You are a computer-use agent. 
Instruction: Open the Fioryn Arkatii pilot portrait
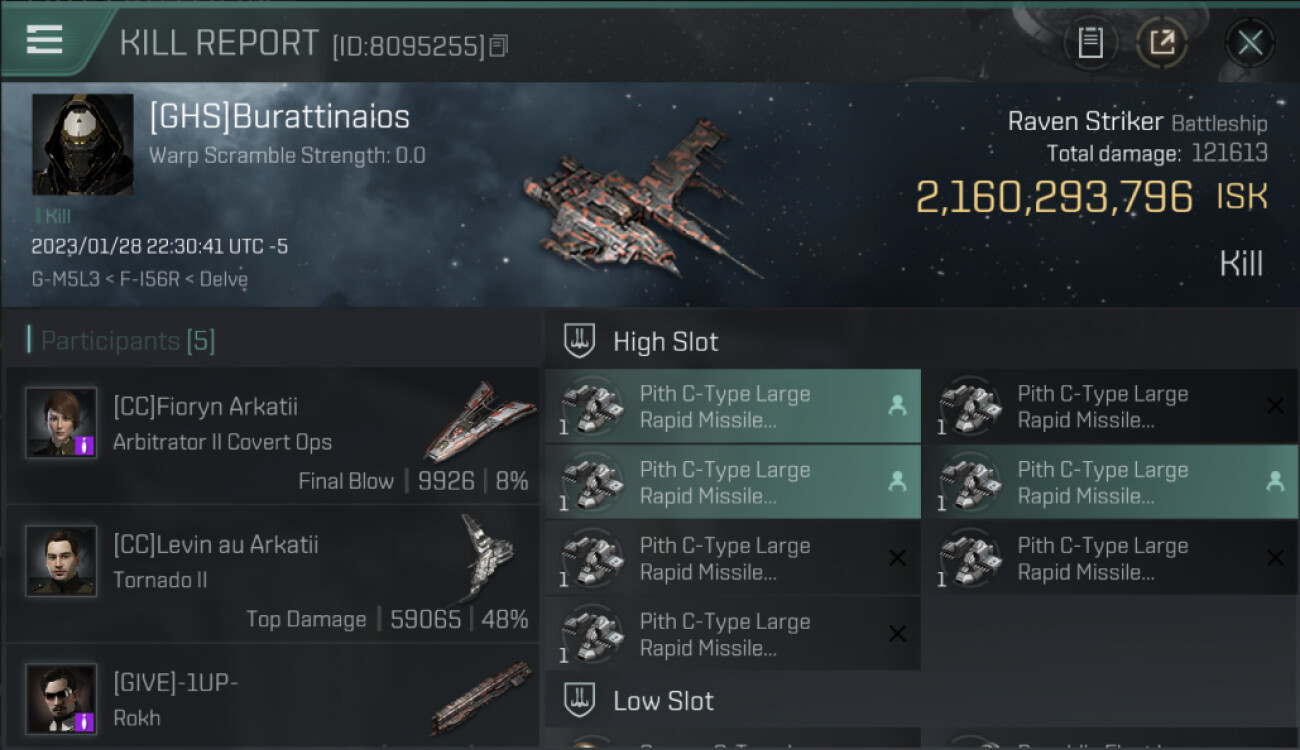click(61, 423)
